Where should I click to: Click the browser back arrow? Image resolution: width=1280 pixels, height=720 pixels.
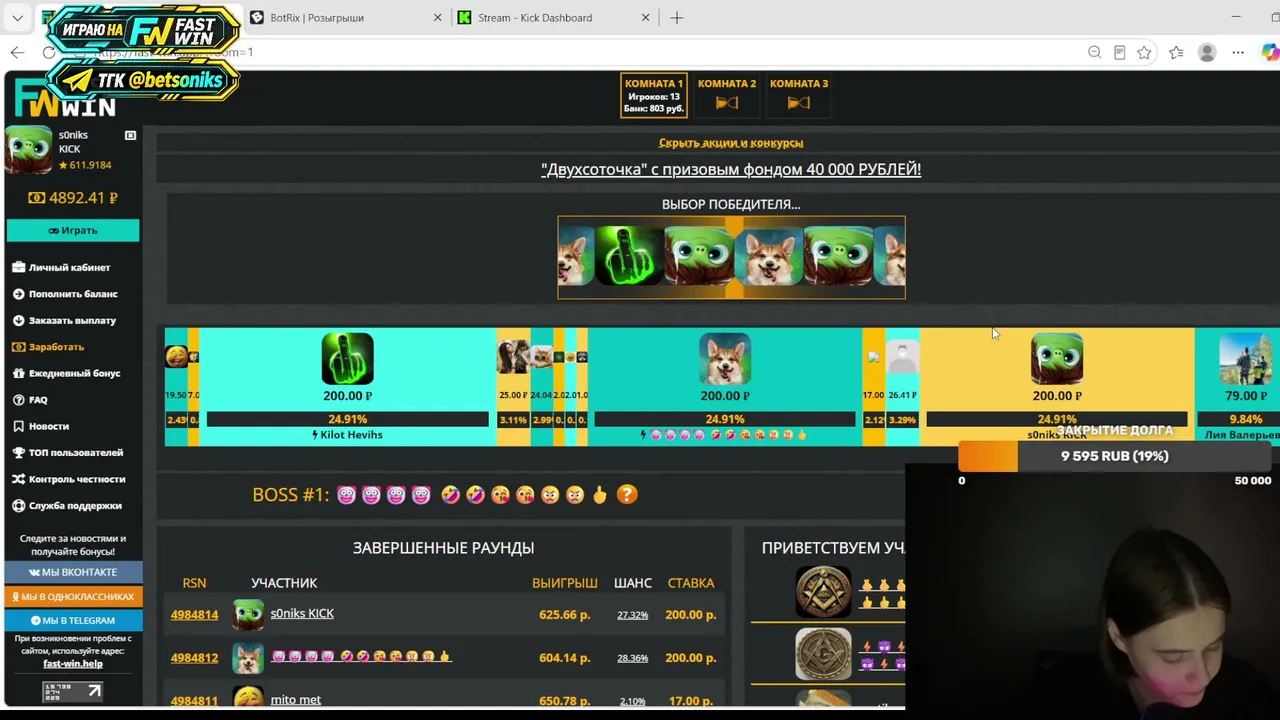coord(18,52)
